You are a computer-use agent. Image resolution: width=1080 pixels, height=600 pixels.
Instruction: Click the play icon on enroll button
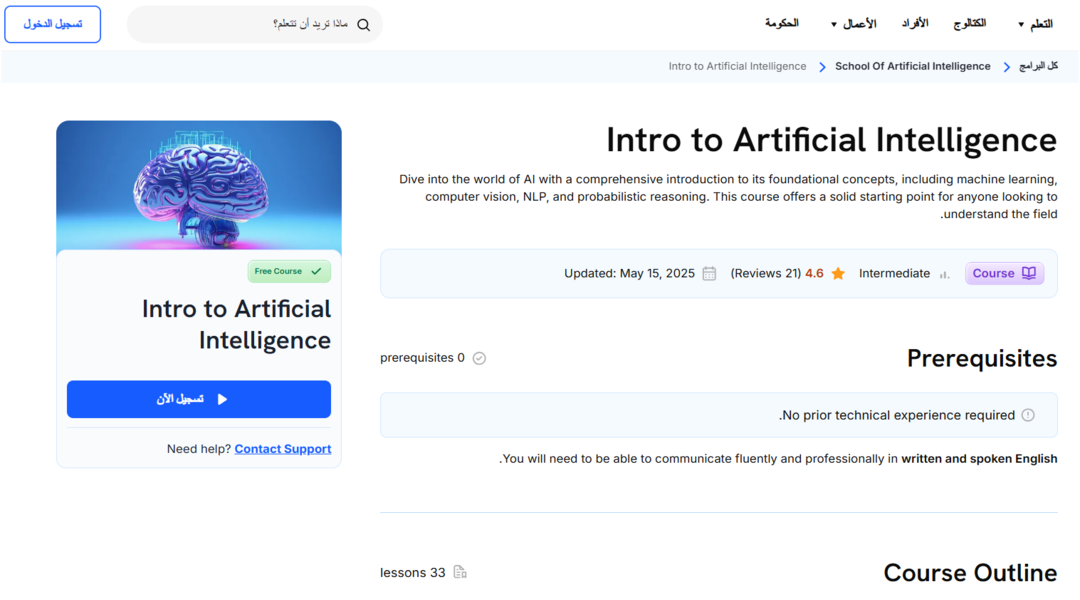[222, 399]
